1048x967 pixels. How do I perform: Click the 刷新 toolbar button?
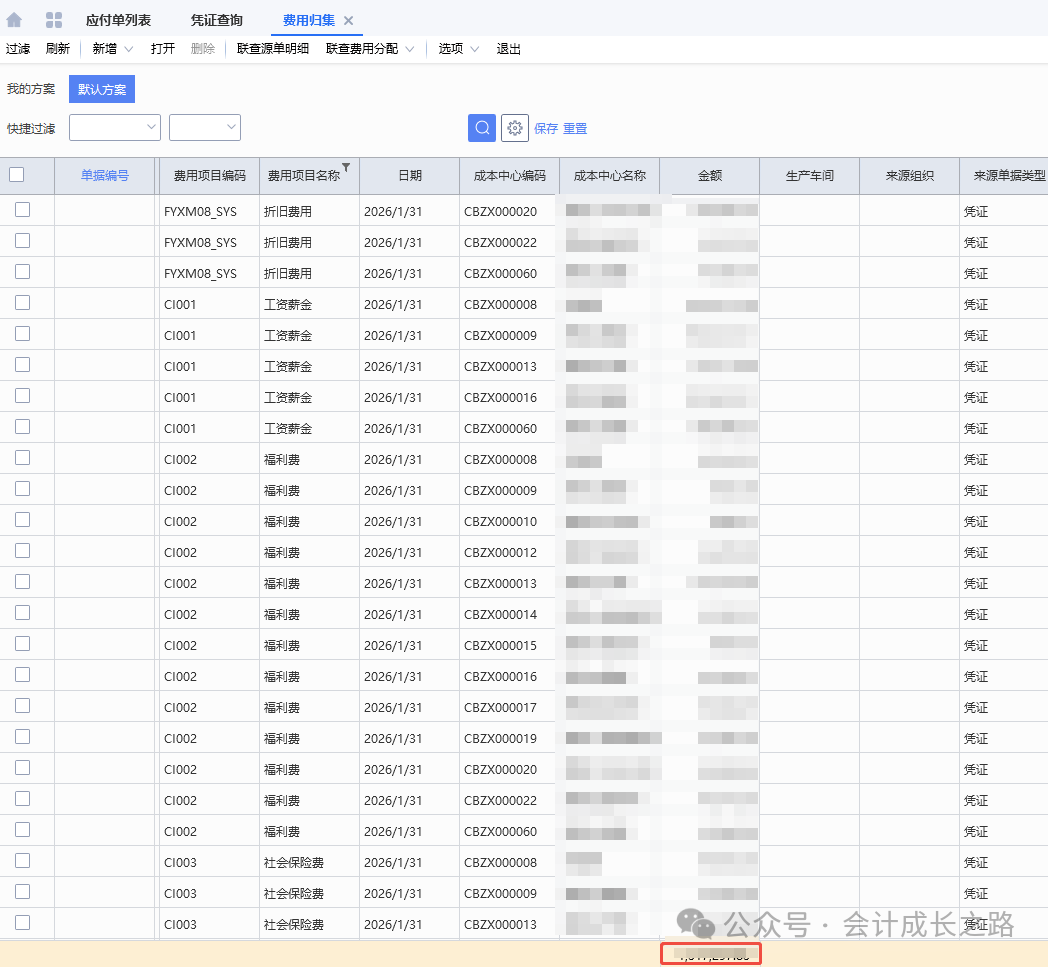(x=58, y=49)
